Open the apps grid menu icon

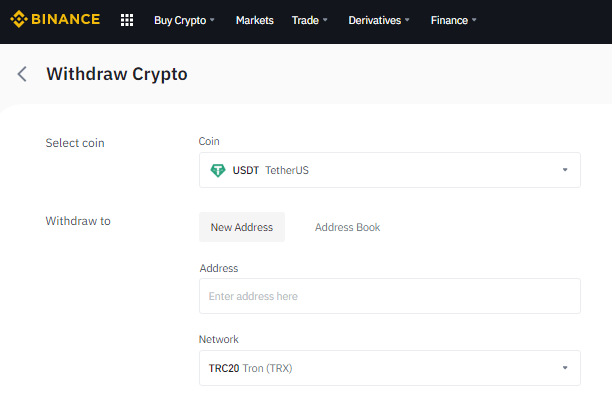tap(127, 20)
